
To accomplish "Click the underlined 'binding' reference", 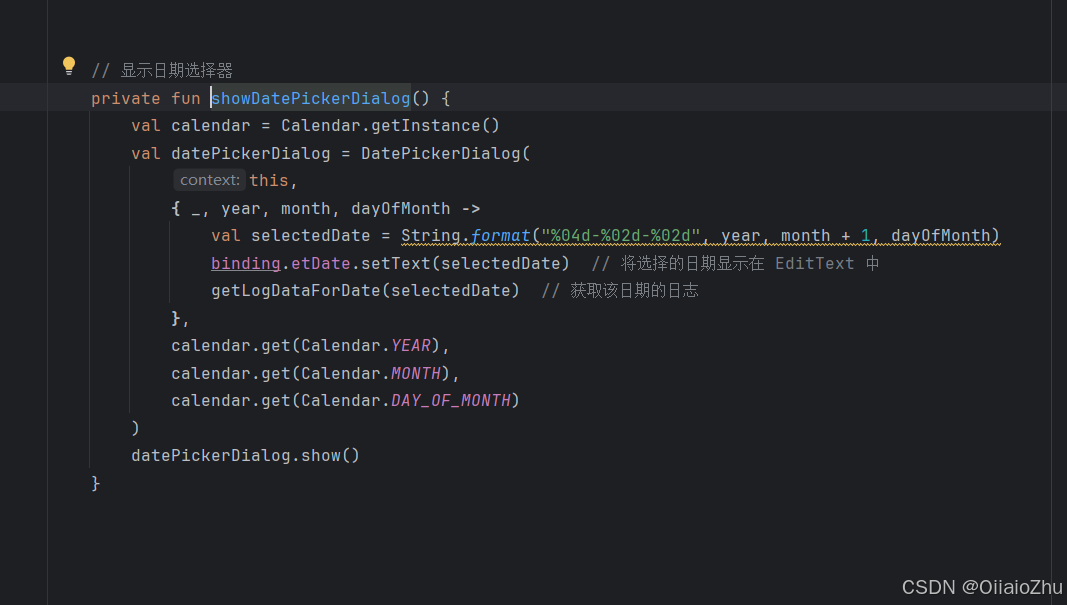I will click(246, 263).
